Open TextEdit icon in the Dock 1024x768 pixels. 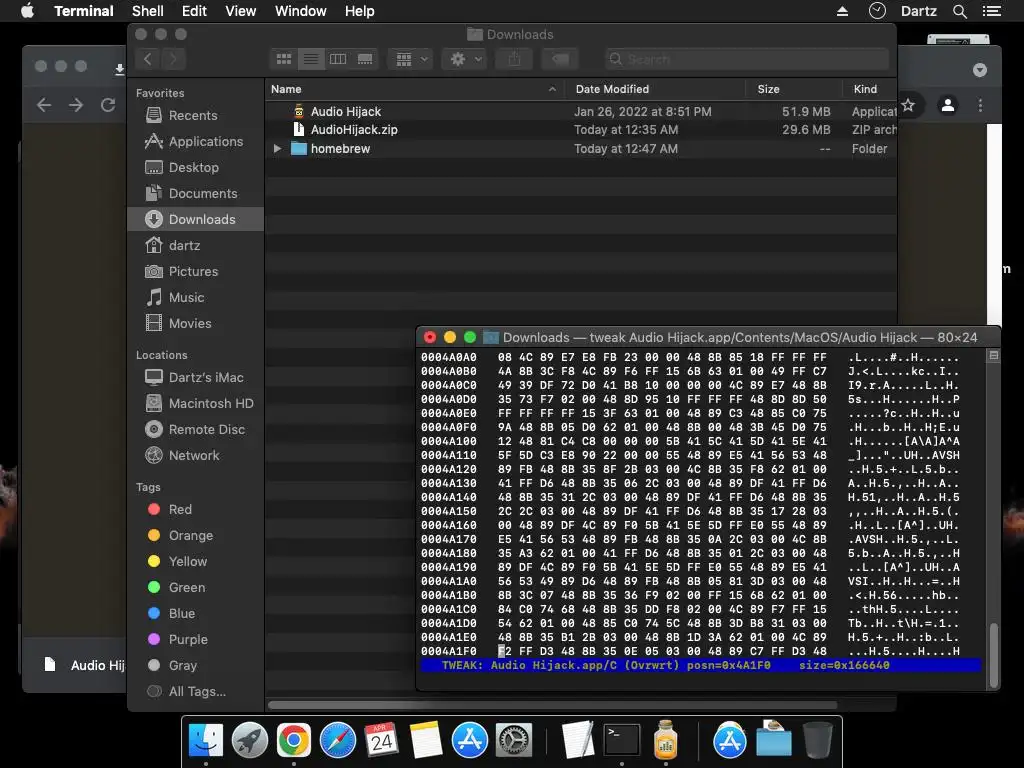[x=578, y=741]
